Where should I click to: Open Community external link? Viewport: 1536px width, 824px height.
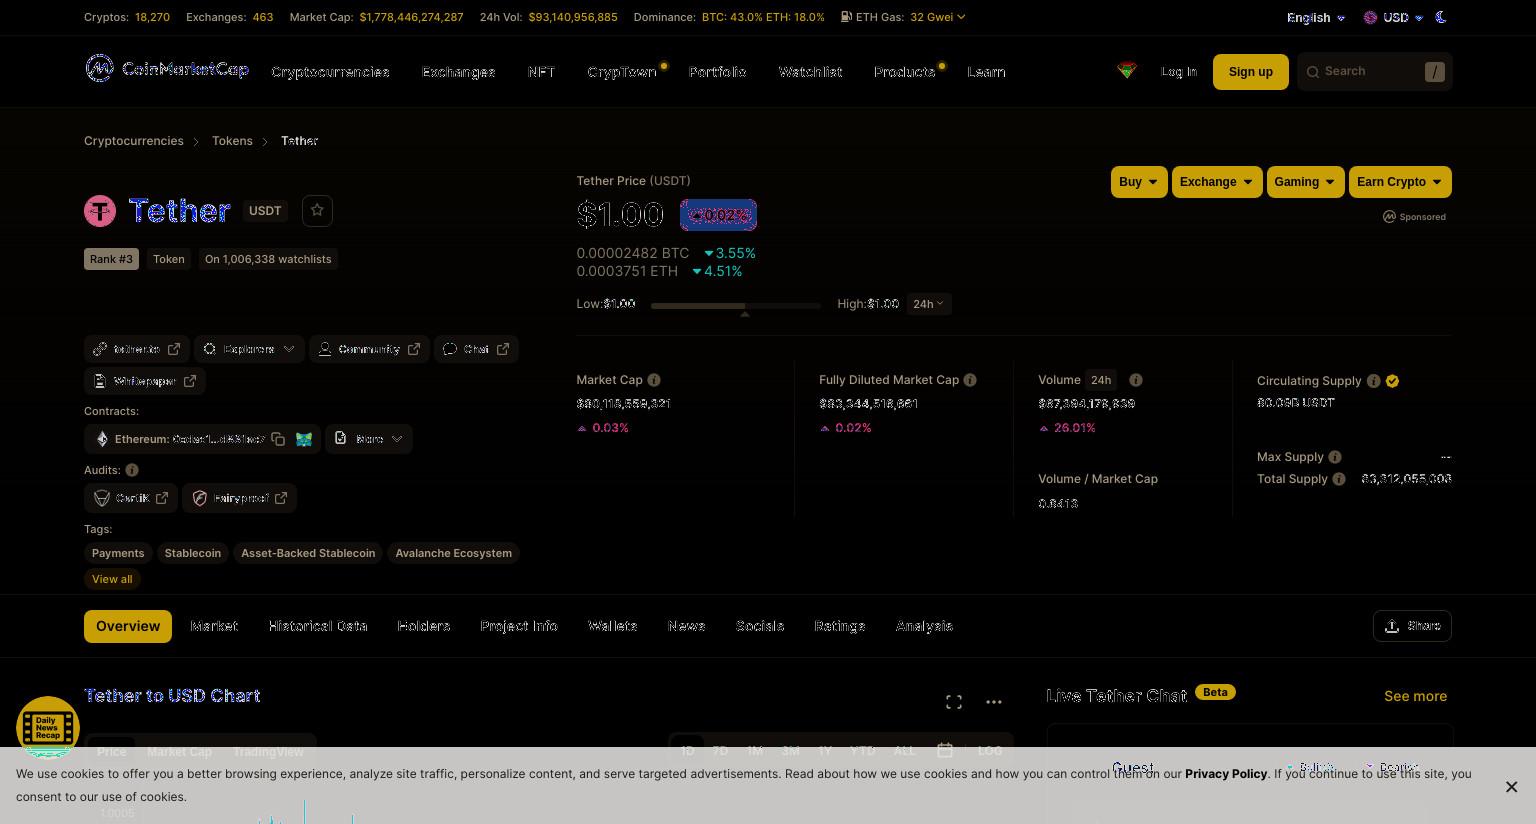point(369,349)
